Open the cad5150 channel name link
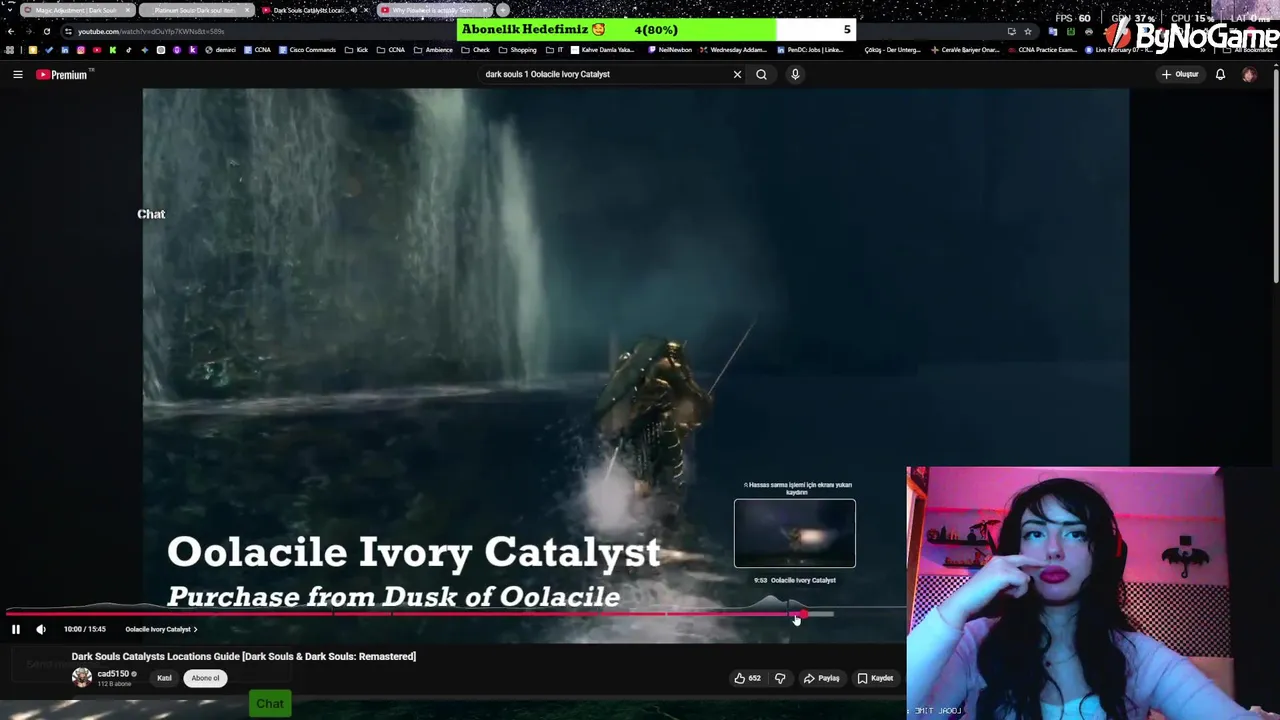Viewport: 1280px width, 720px height. (x=113, y=674)
